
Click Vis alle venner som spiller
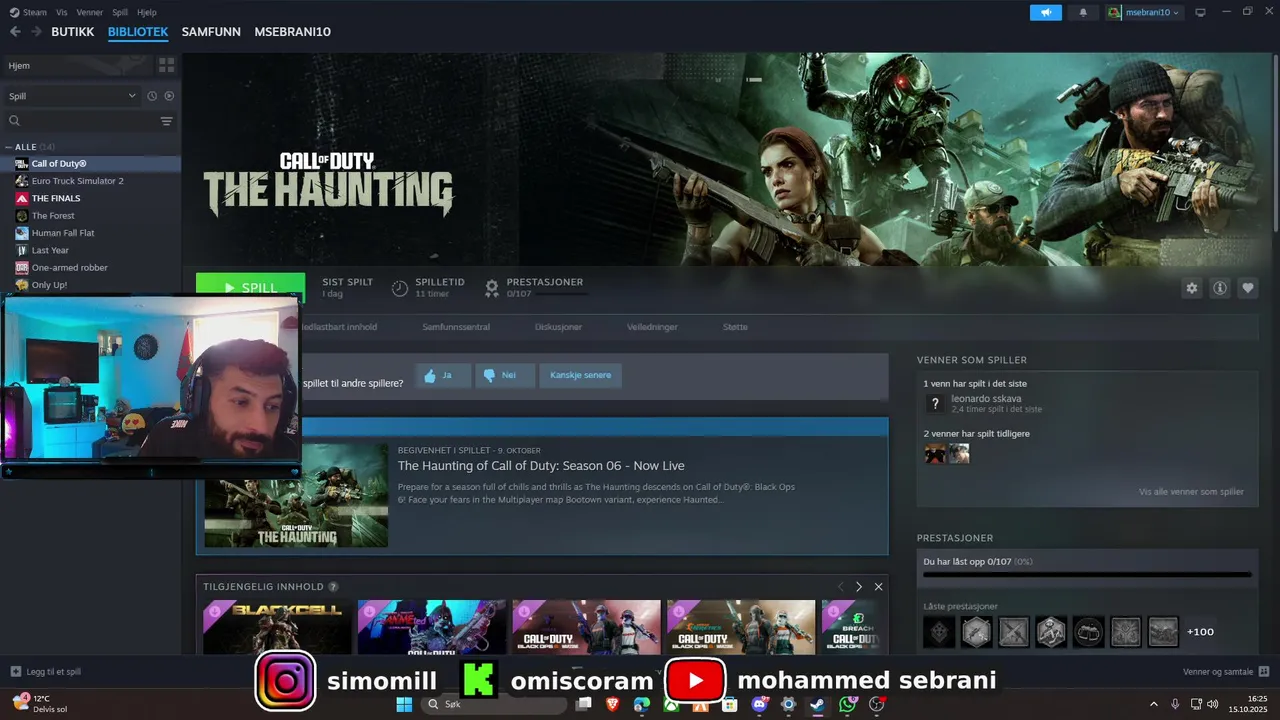tap(1191, 492)
